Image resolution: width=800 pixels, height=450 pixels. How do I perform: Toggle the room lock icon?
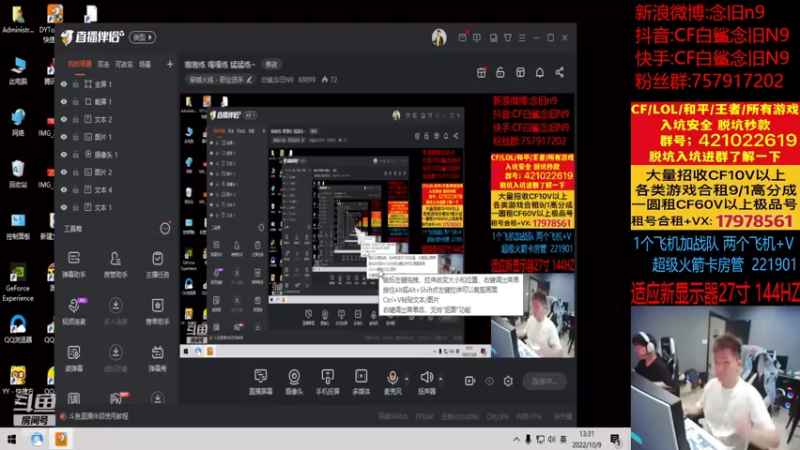point(501,72)
